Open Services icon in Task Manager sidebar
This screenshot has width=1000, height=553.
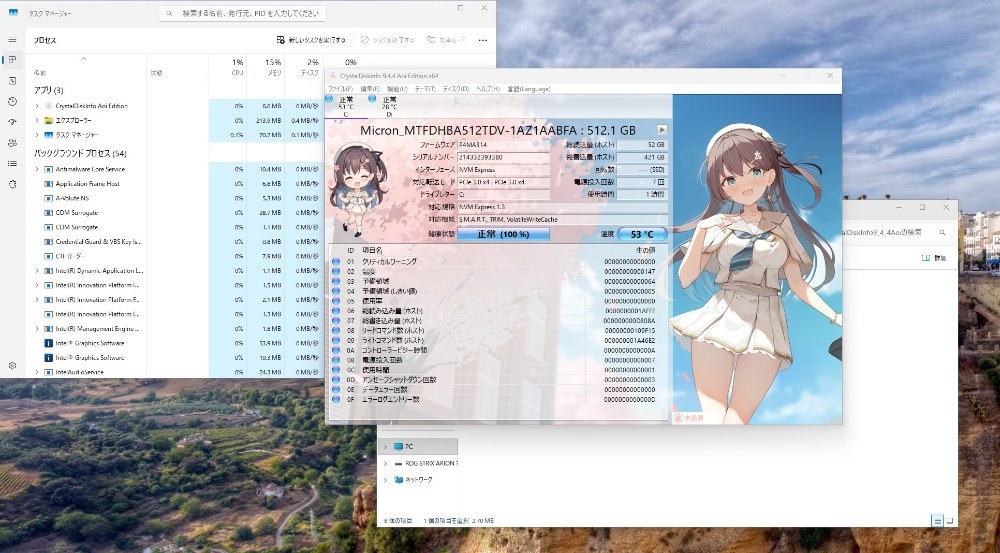12,184
